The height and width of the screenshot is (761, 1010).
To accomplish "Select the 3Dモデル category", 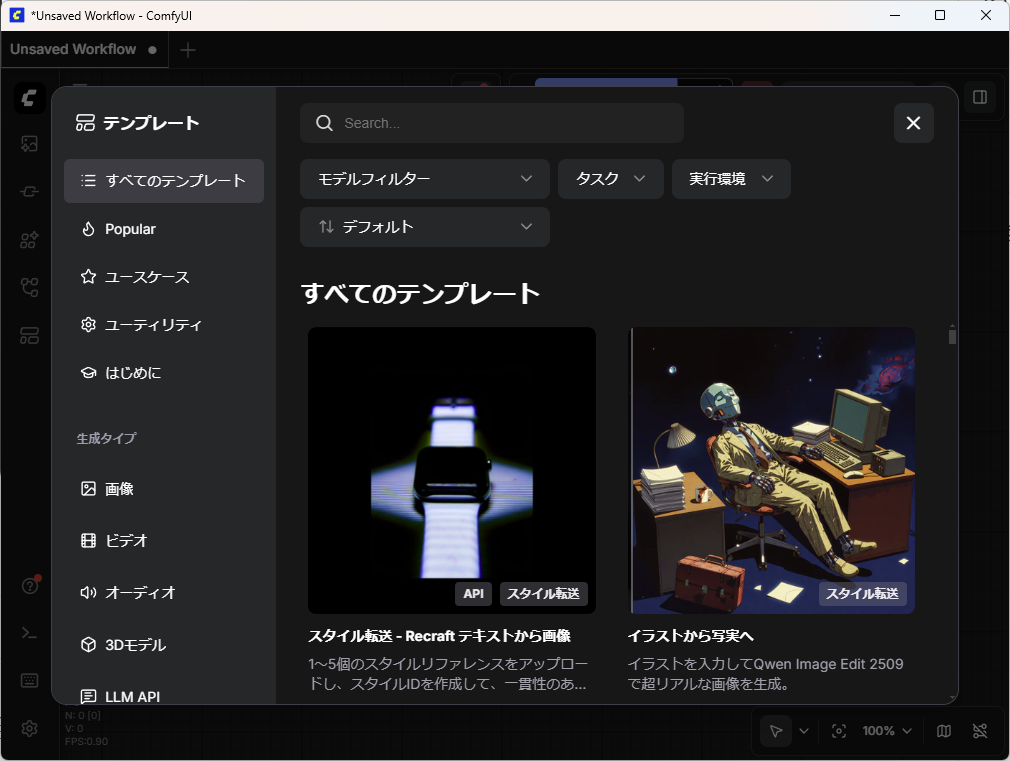I will pyautogui.click(x=135, y=645).
